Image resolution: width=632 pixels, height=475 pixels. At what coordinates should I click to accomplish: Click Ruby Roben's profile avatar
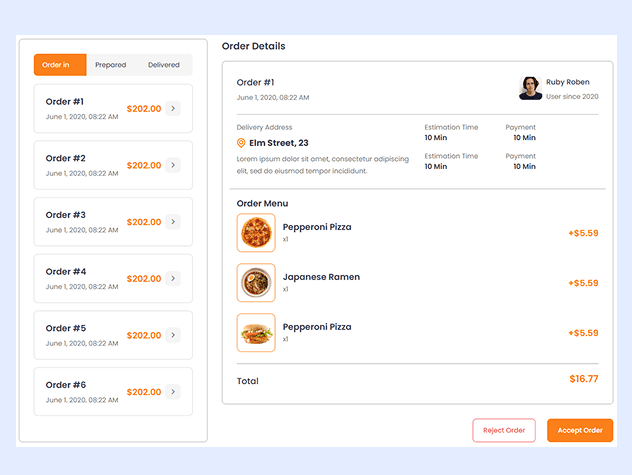(x=530, y=88)
